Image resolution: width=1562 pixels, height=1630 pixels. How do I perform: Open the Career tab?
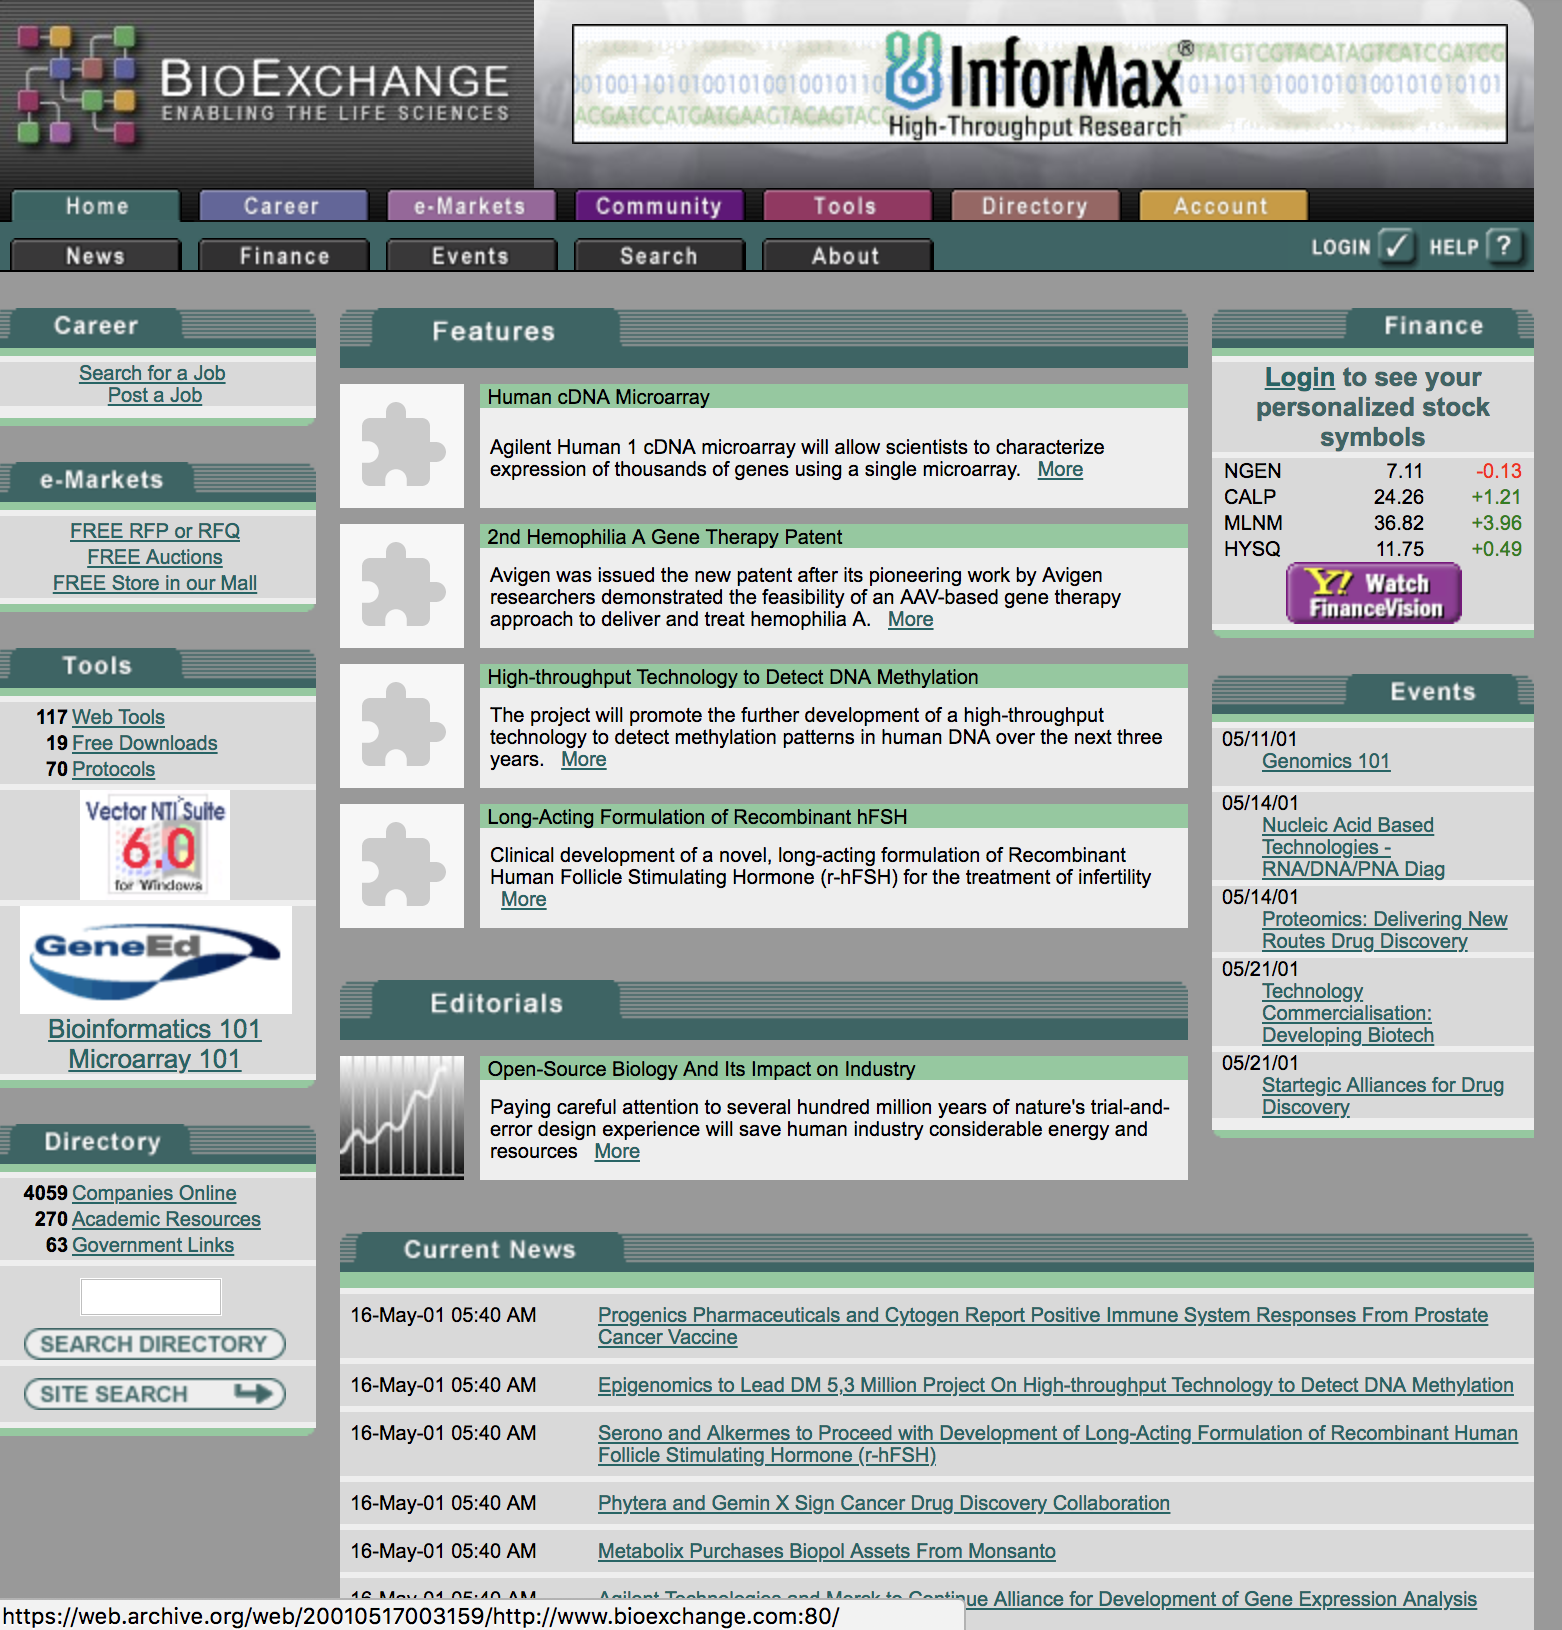[x=284, y=206]
